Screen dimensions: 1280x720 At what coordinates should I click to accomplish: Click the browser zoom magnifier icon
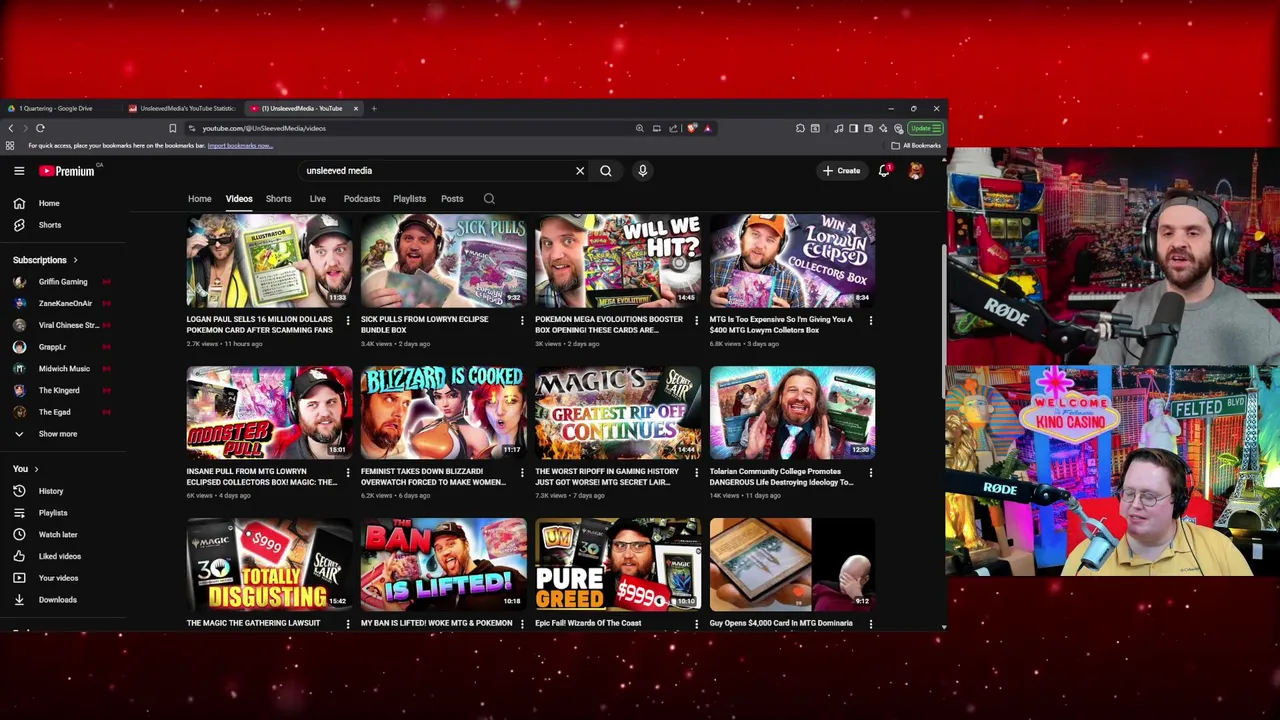point(639,128)
